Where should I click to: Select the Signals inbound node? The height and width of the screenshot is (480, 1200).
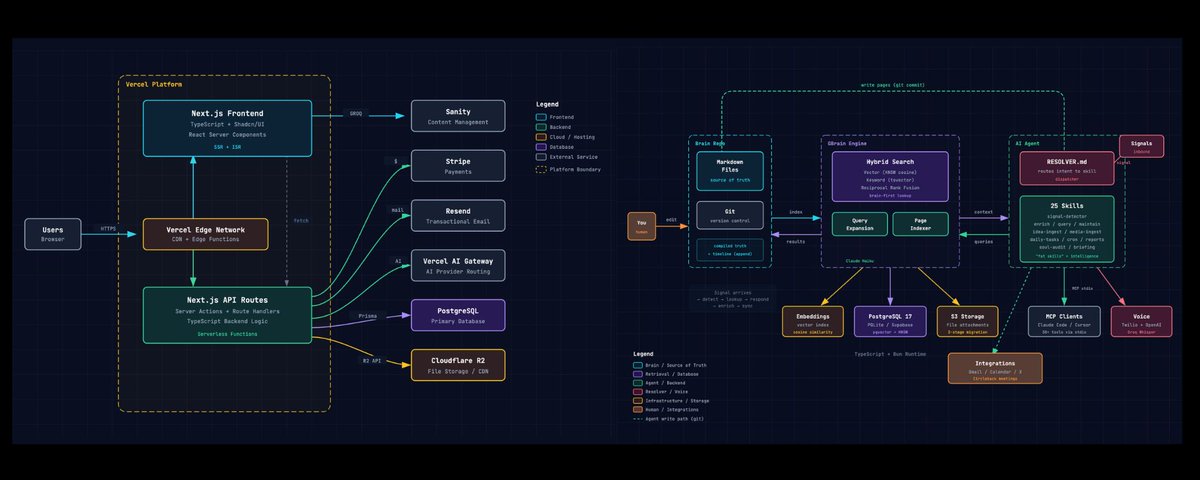(x=1141, y=146)
